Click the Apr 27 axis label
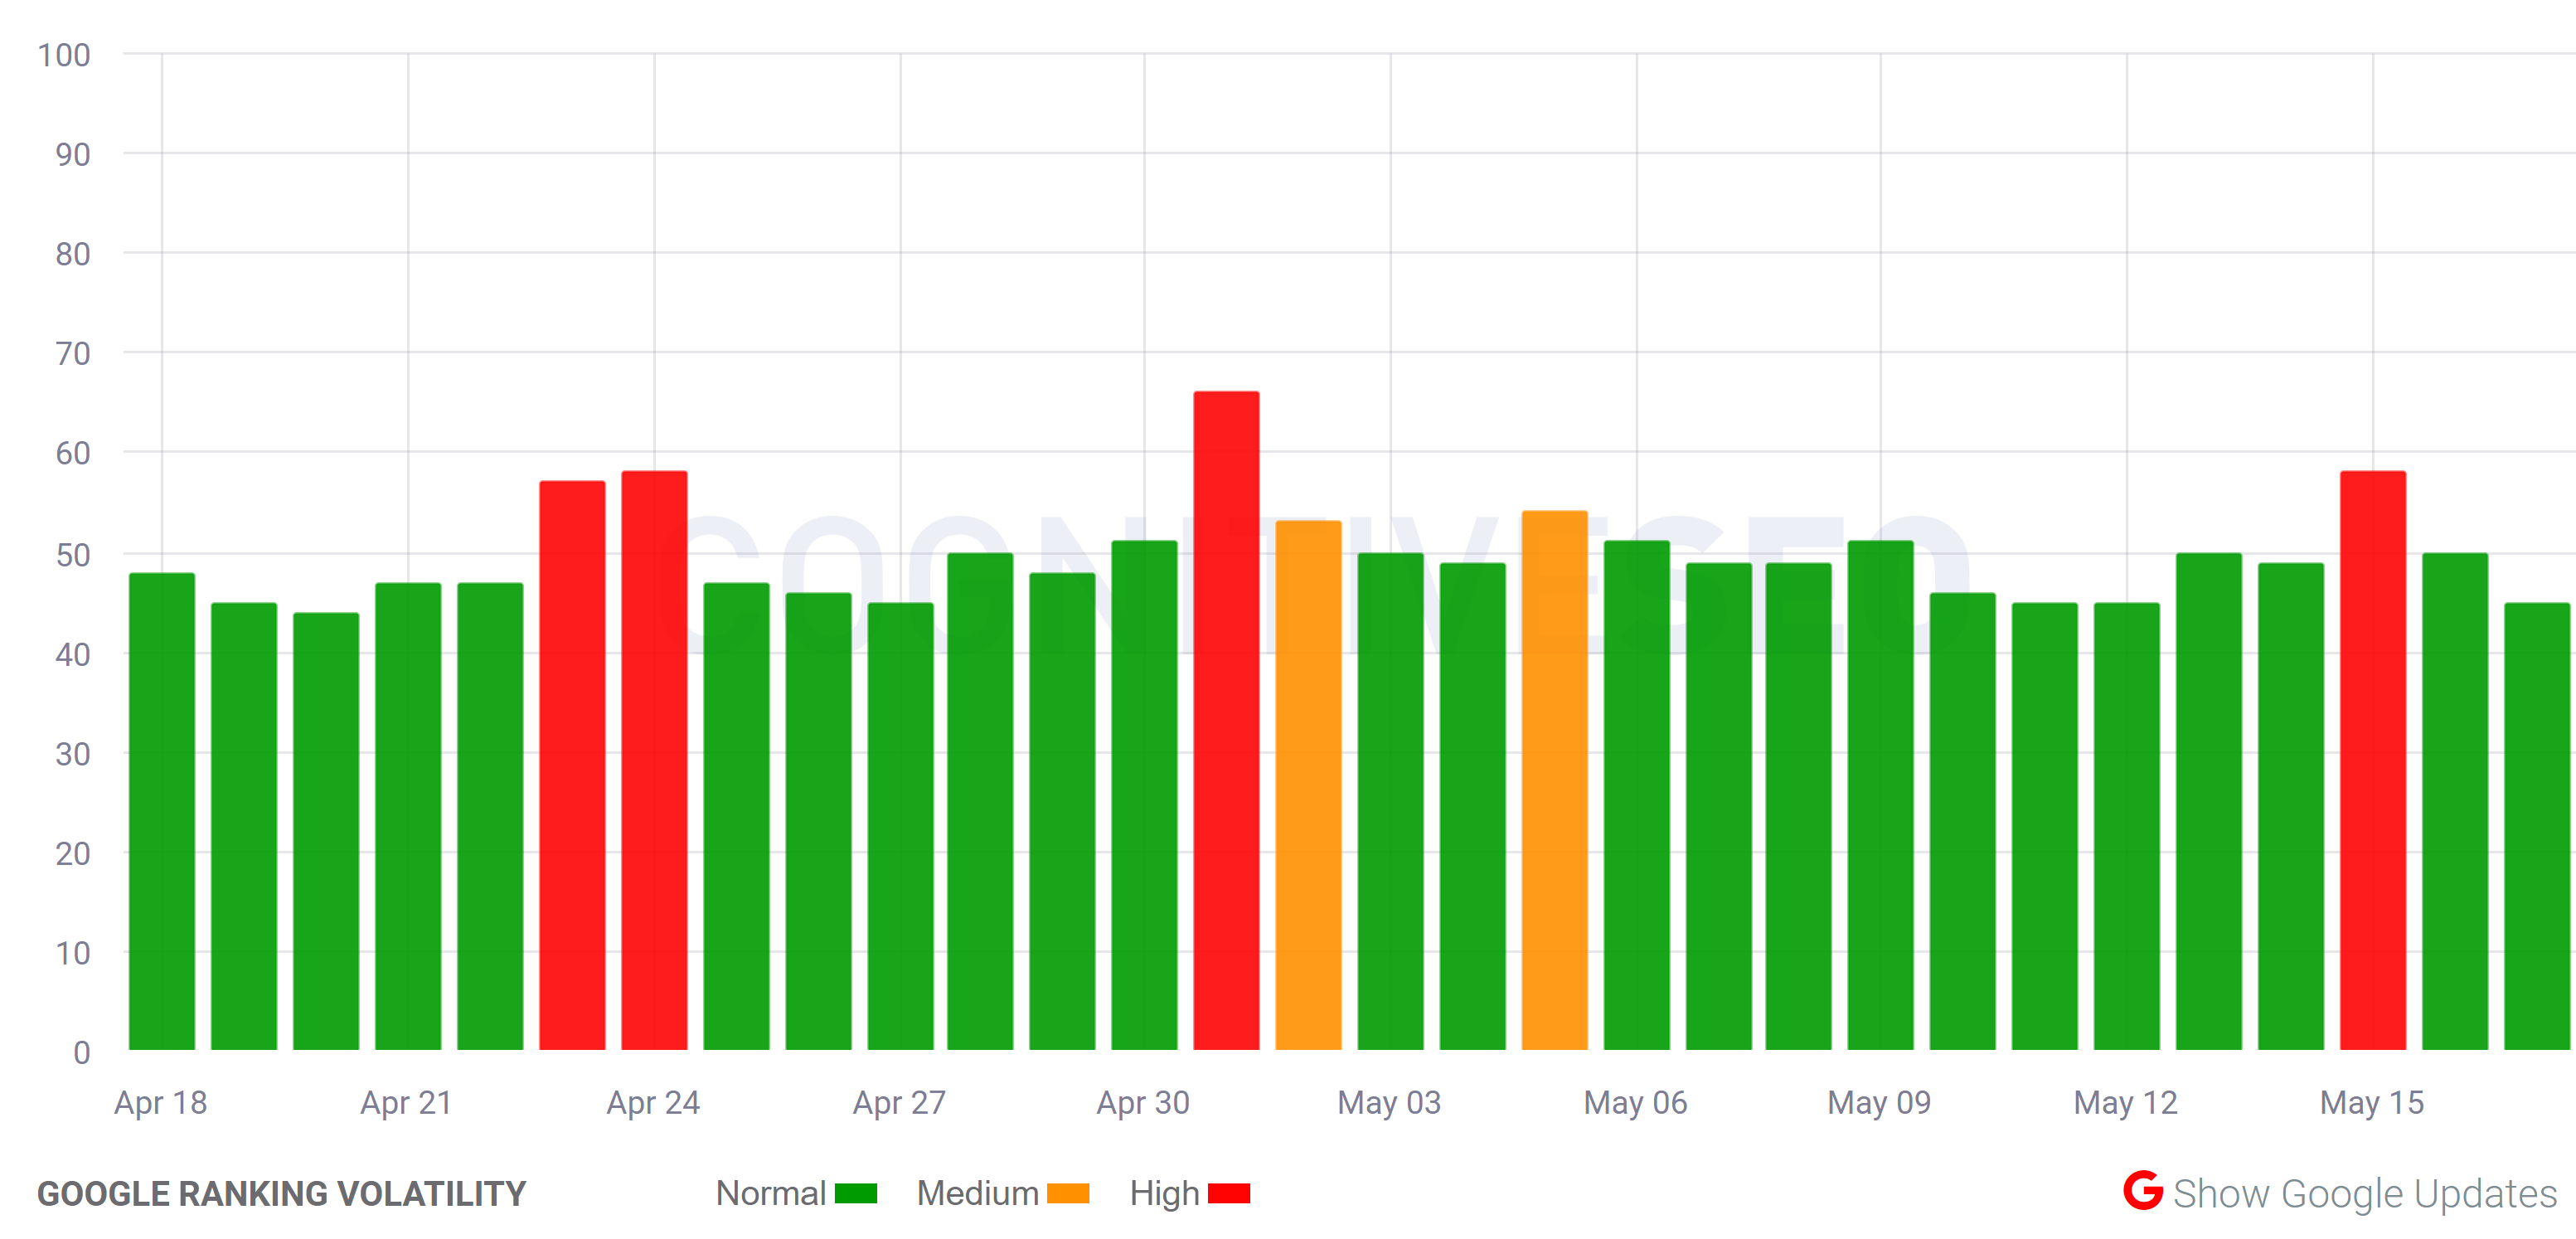Image resolution: width=2576 pixels, height=1239 pixels. click(x=900, y=1103)
